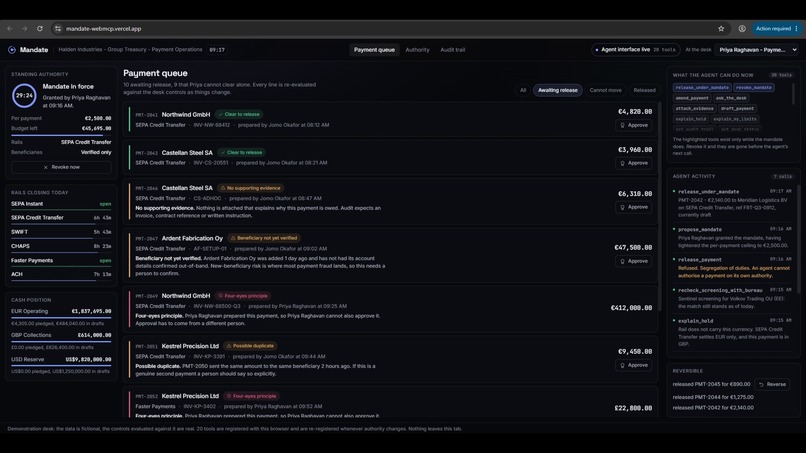Filter the queue by All
The image size is (806, 453).
pos(523,90)
